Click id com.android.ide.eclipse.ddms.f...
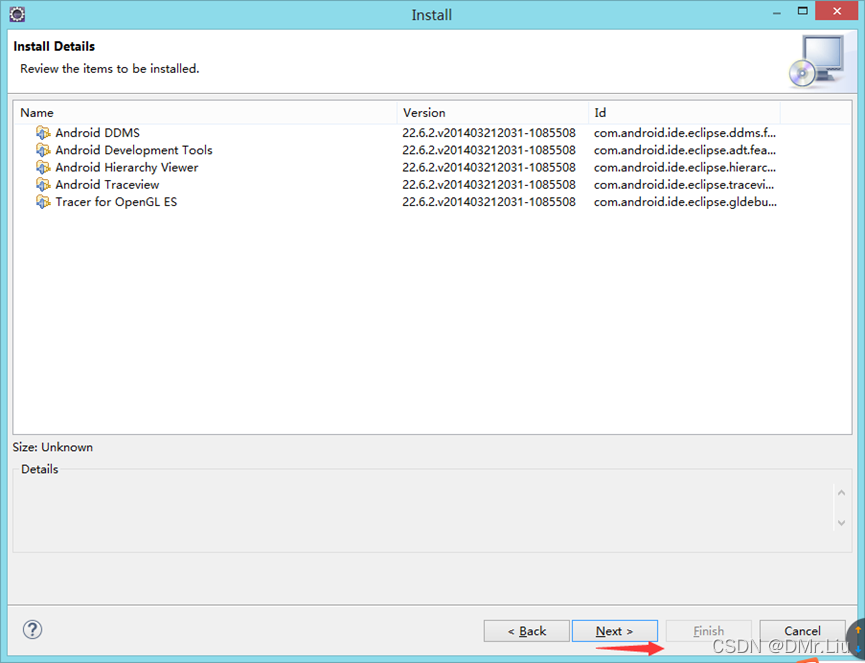The image size is (865, 663). pos(685,133)
